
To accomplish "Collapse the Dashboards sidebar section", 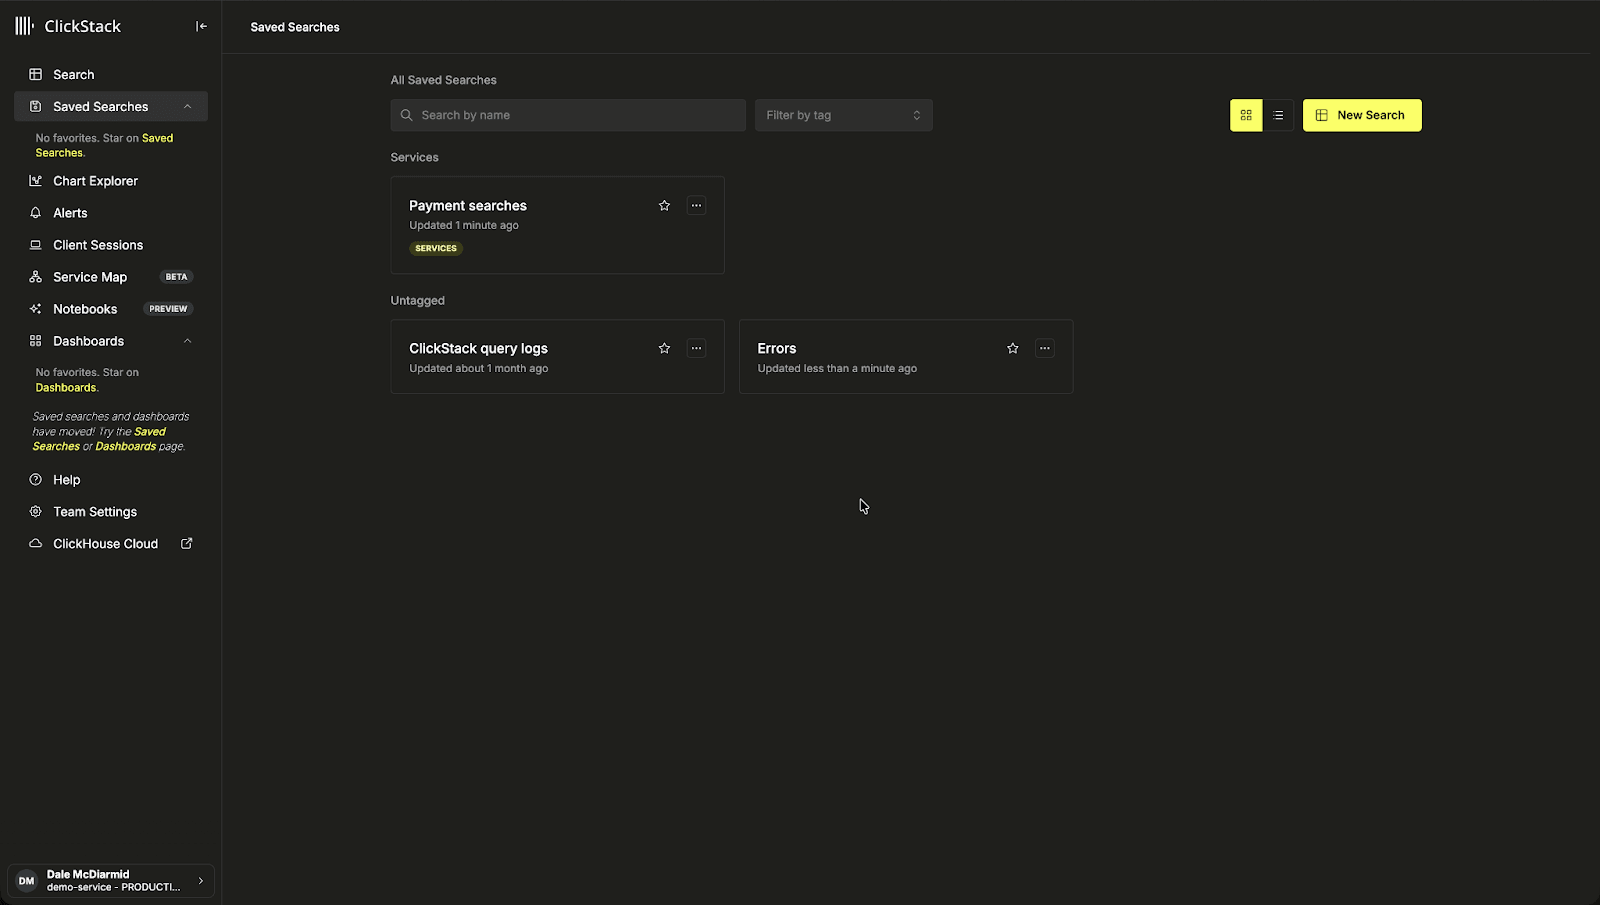I will (x=187, y=341).
